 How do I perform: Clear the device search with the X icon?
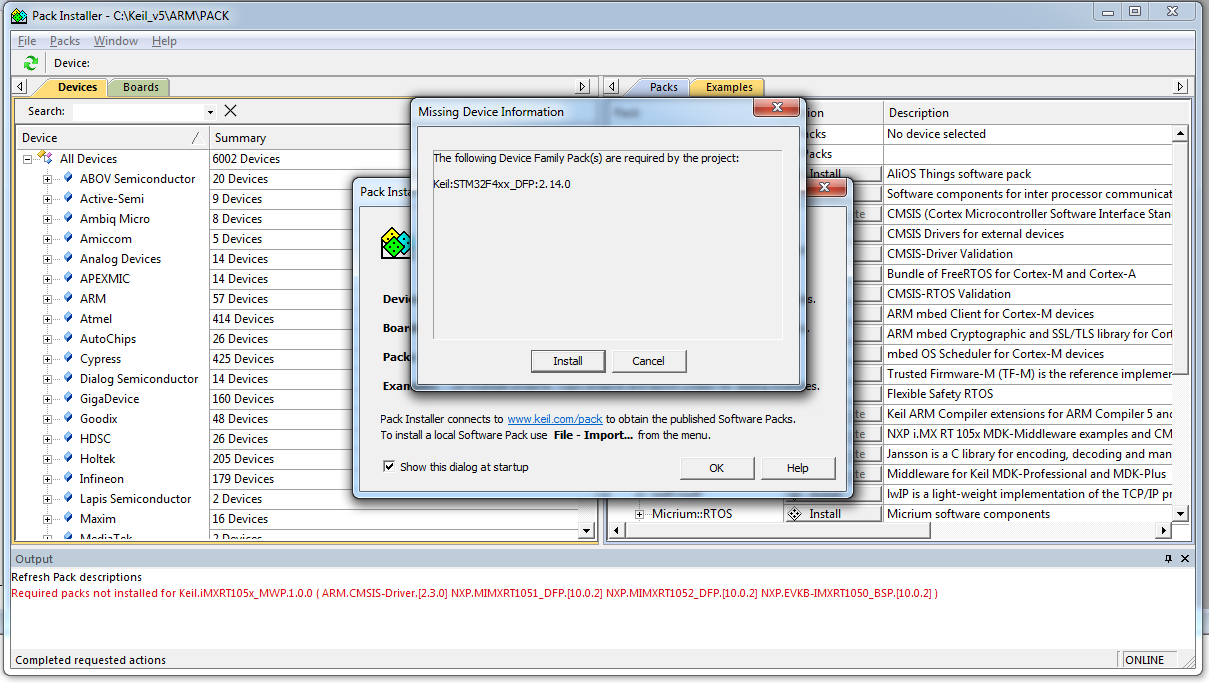point(230,111)
